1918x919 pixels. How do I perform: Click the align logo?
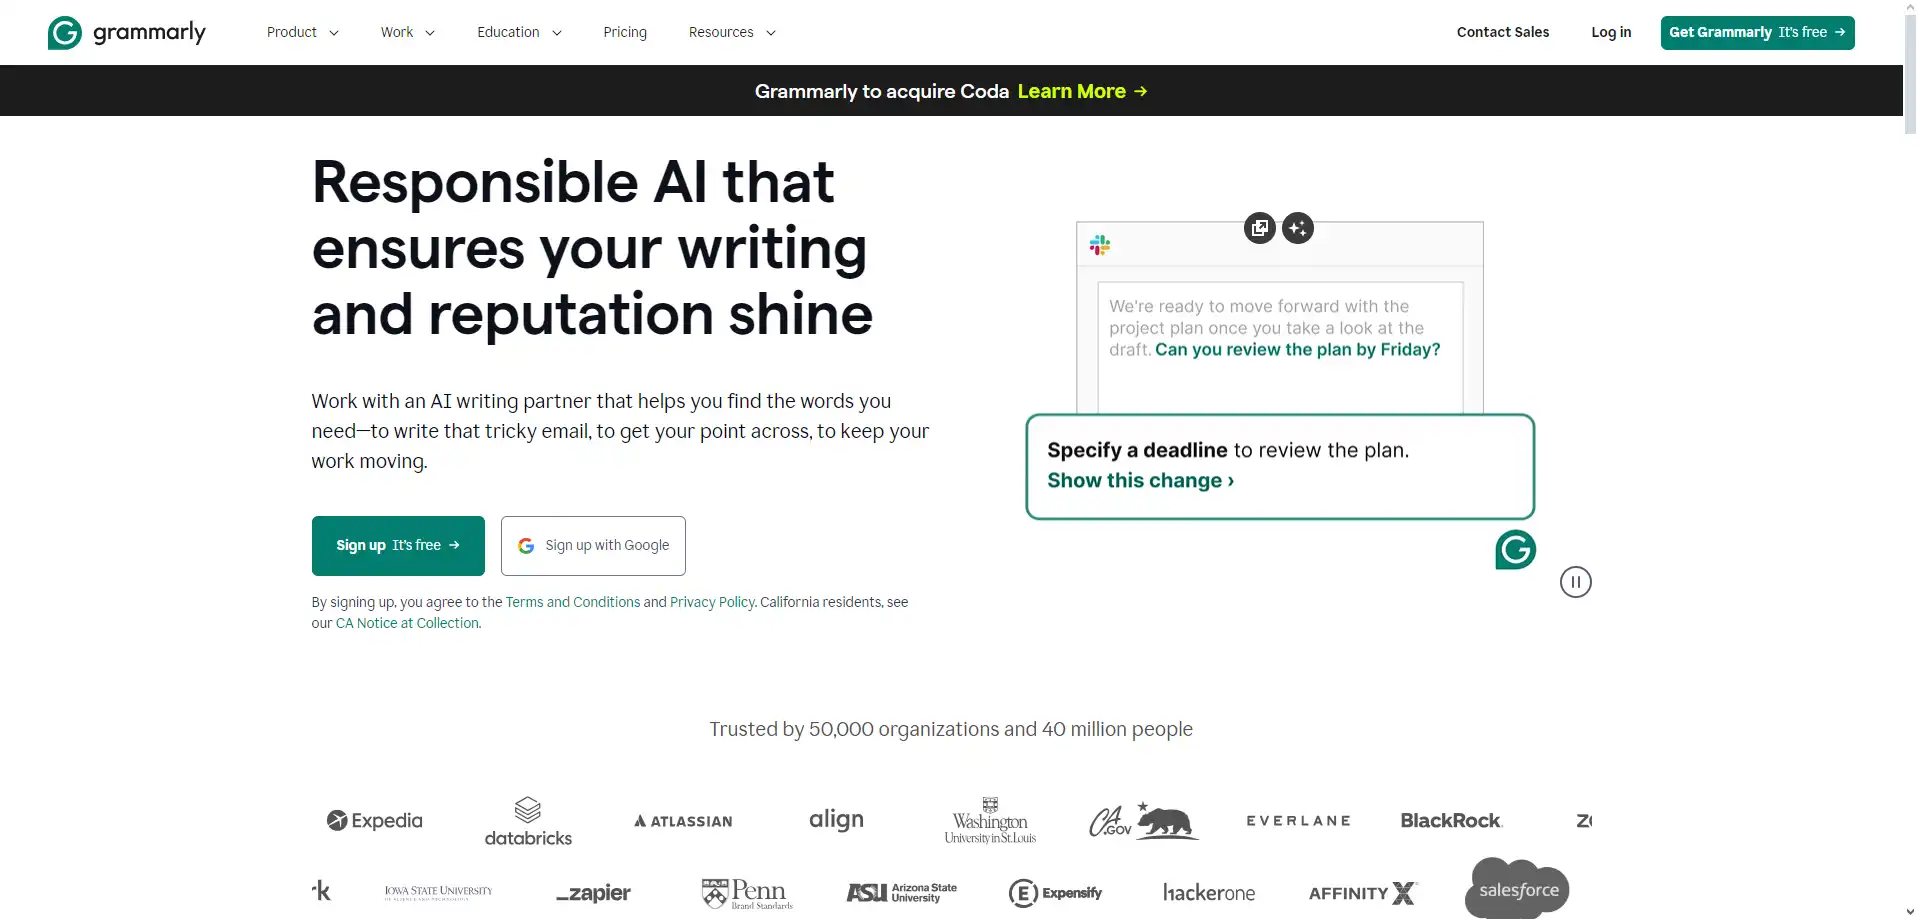pyautogui.click(x=836, y=820)
